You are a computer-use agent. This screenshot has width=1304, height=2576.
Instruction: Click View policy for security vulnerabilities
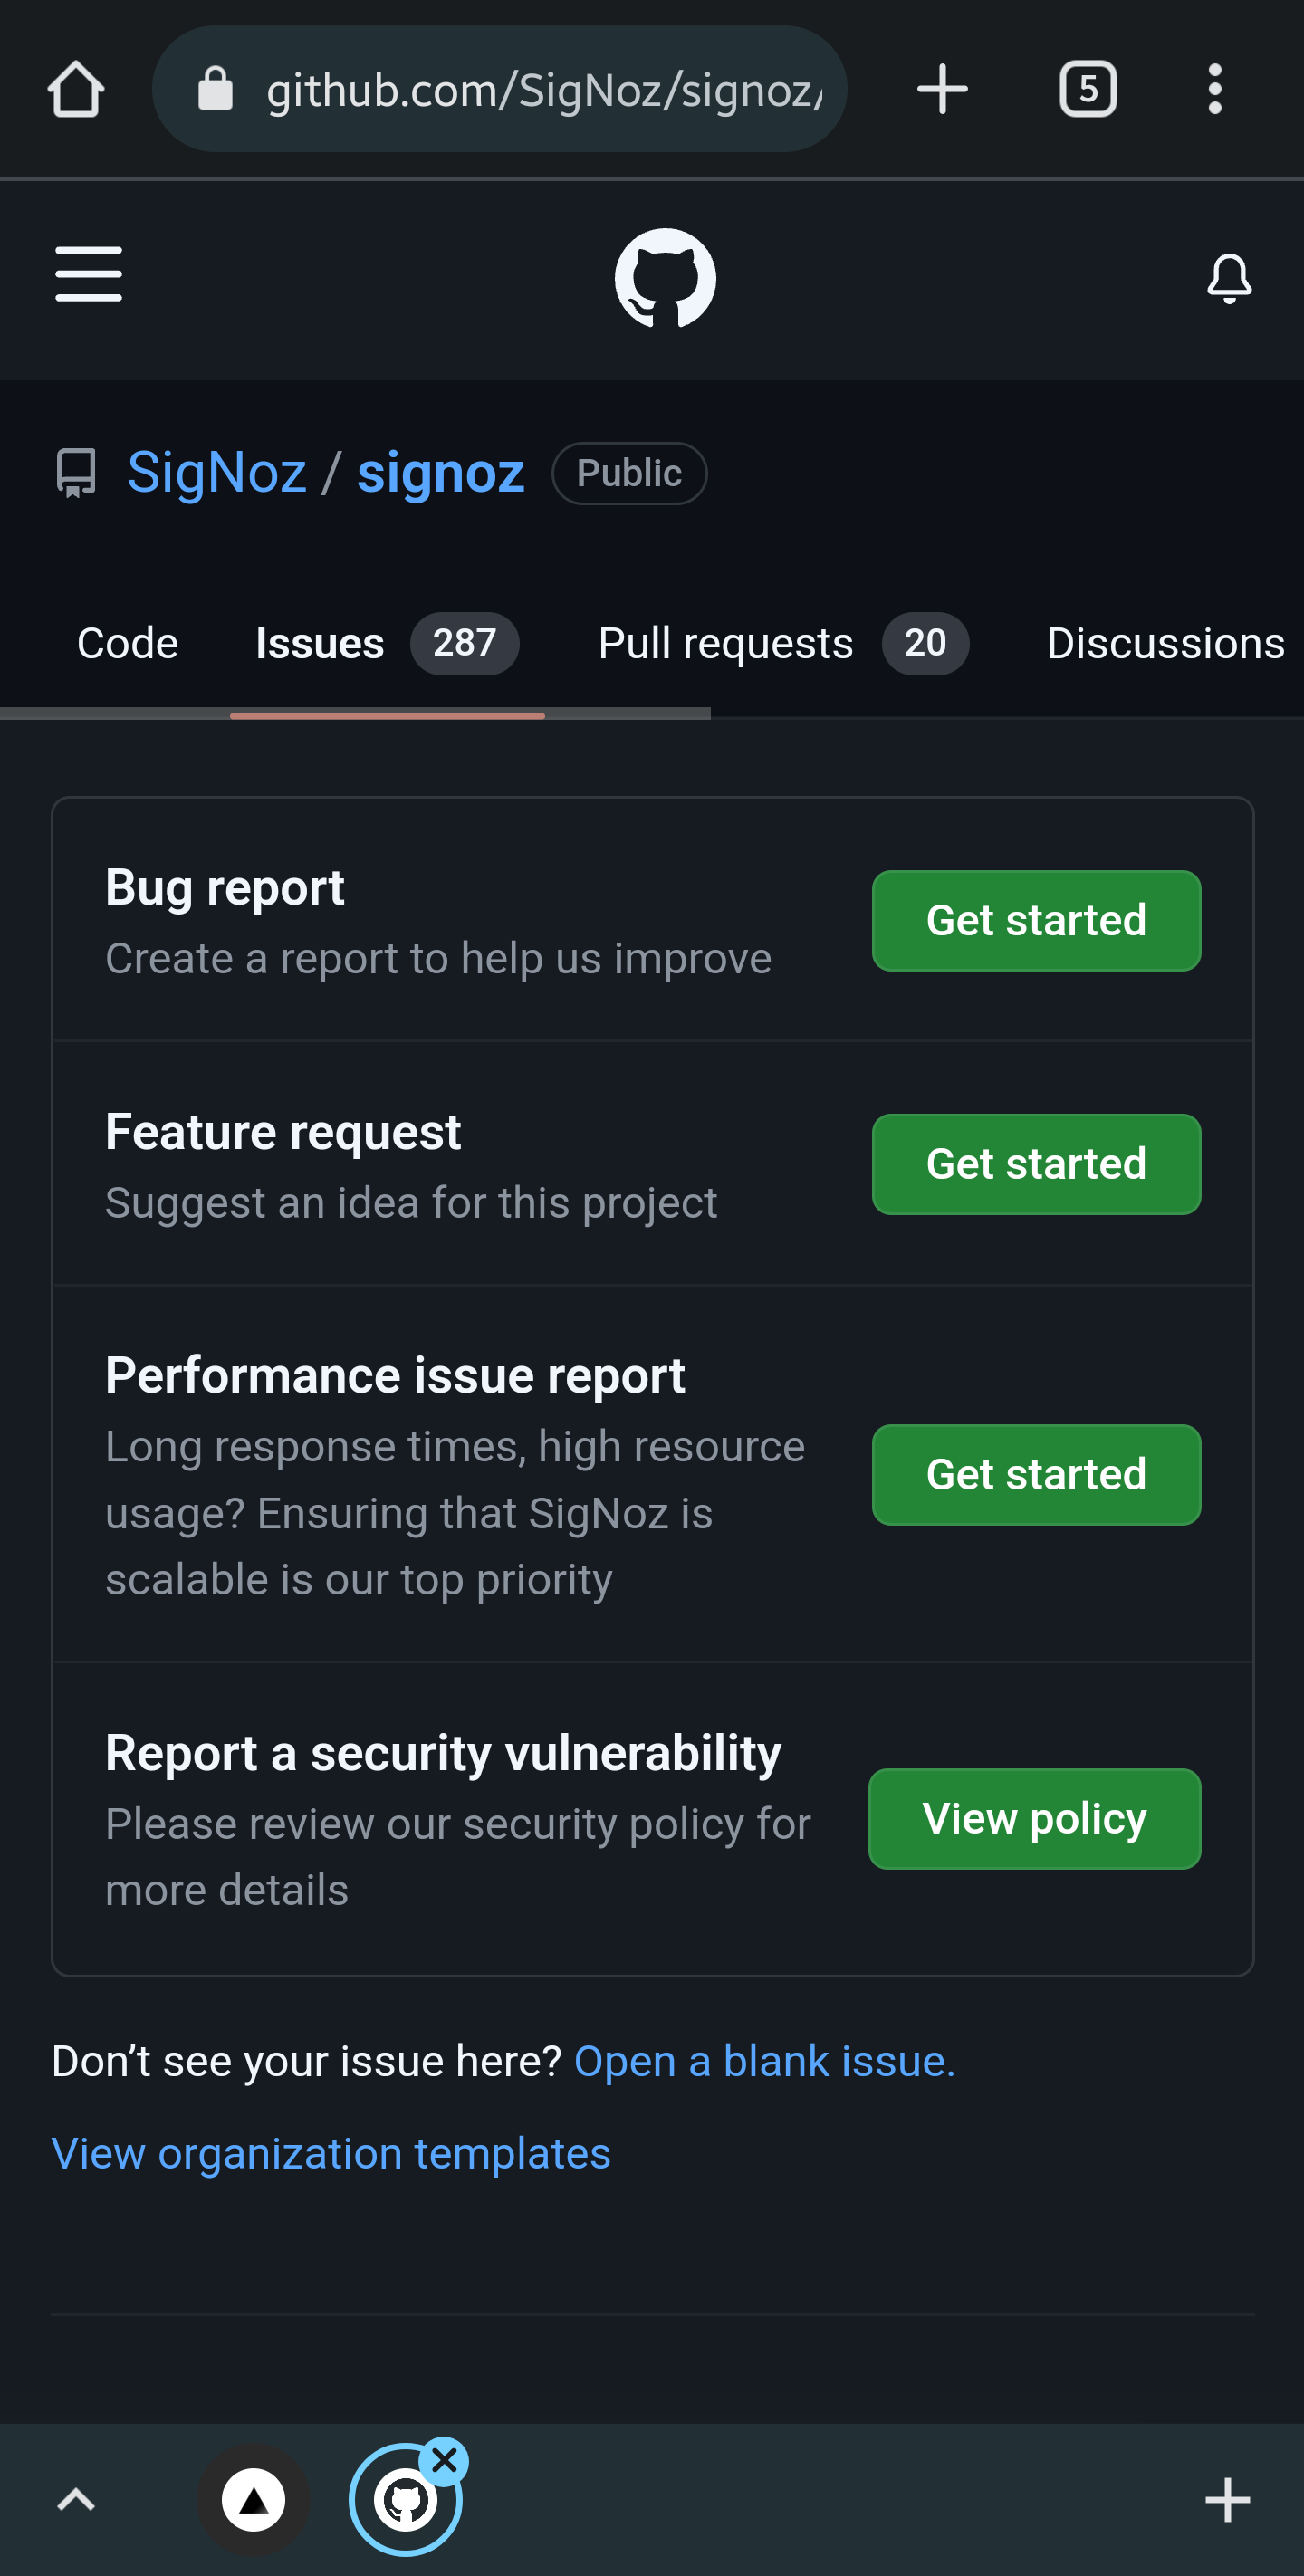pos(1033,1819)
